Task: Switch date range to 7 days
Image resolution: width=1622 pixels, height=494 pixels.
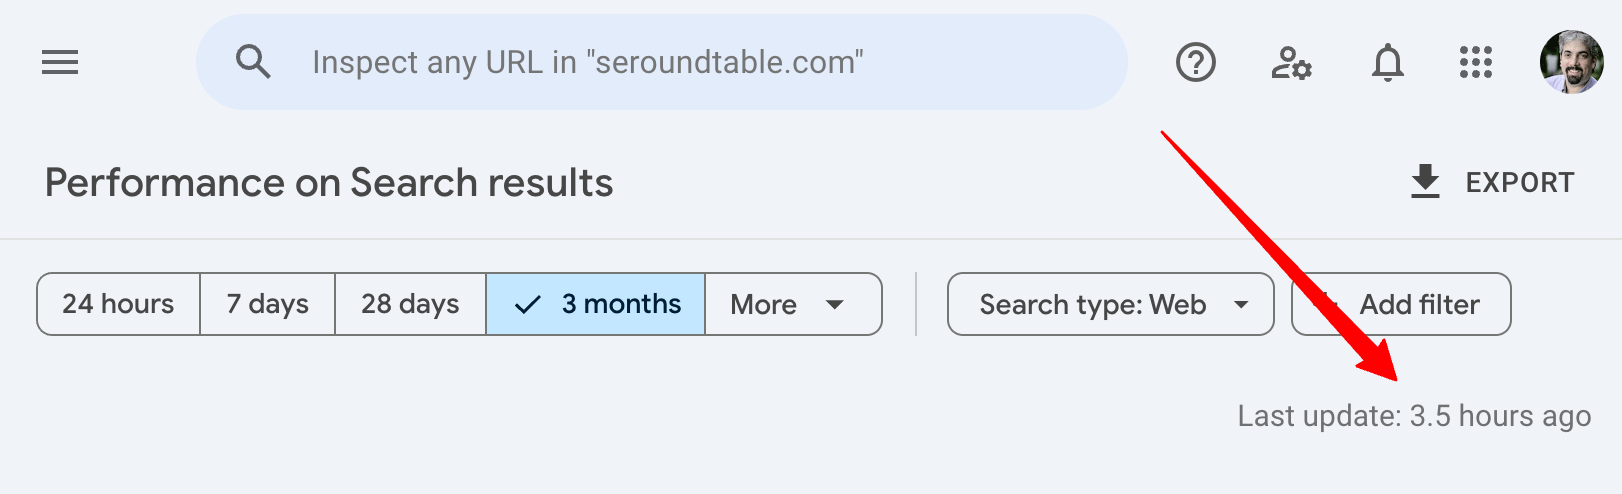Action: pos(267,304)
